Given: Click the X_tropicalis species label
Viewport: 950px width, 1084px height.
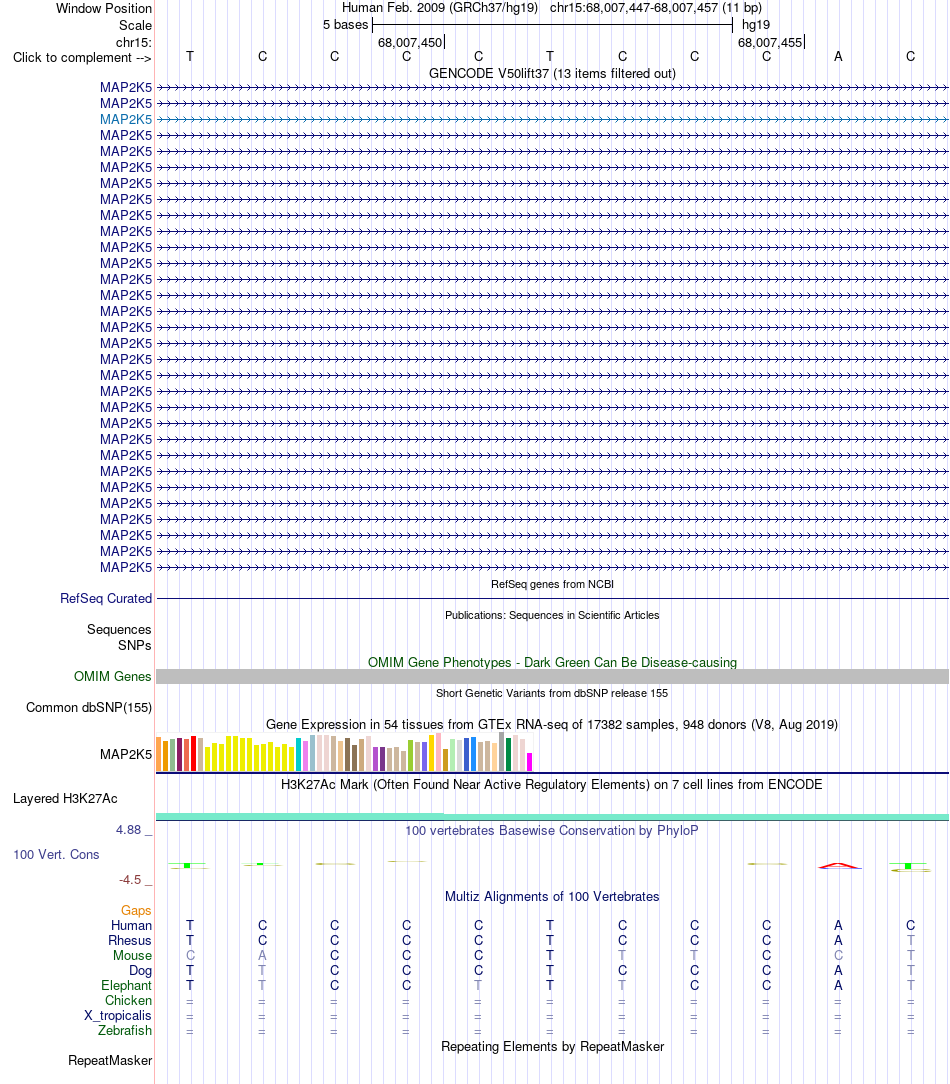Looking at the screenshot, I should pyautogui.click(x=118, y=1016).
